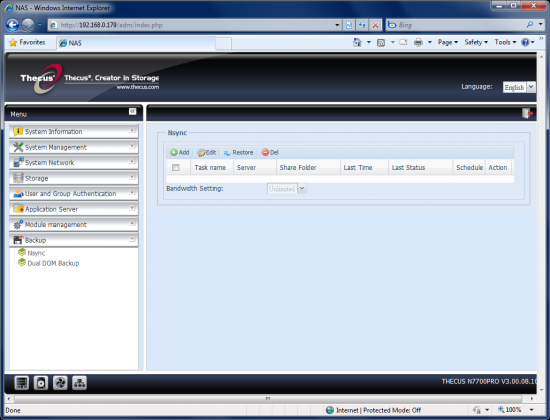The height and width of the screenshot is (420, 550).
Task: Click the Stop loading icon
Action: tap(375, 25)
